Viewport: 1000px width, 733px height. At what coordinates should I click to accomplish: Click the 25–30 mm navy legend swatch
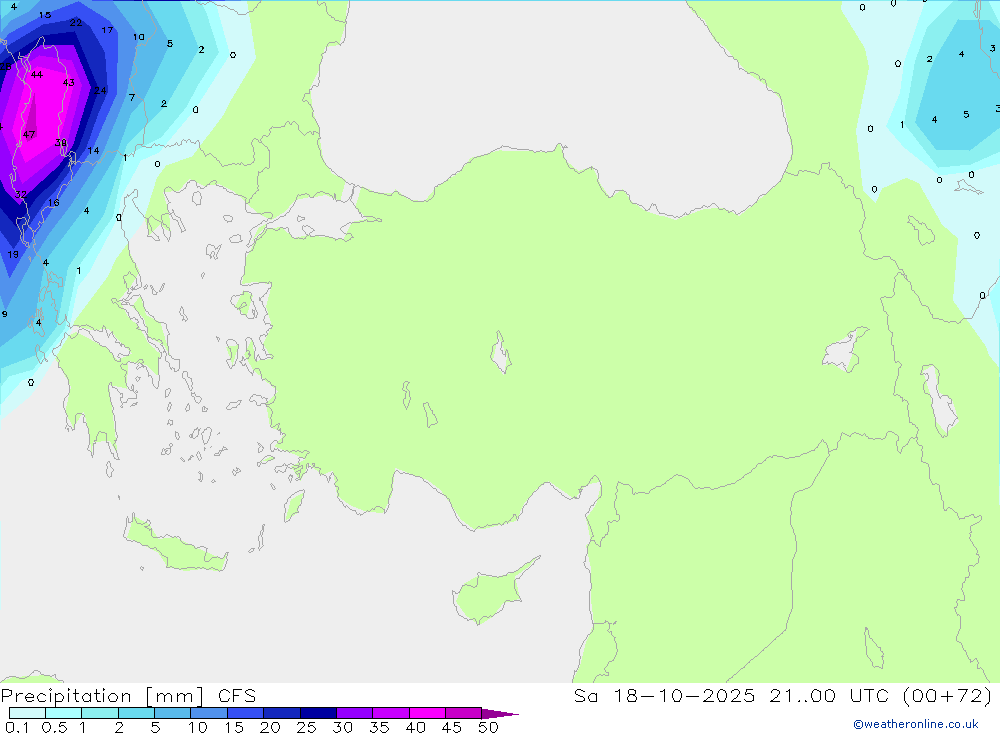[x=318, y=713]
